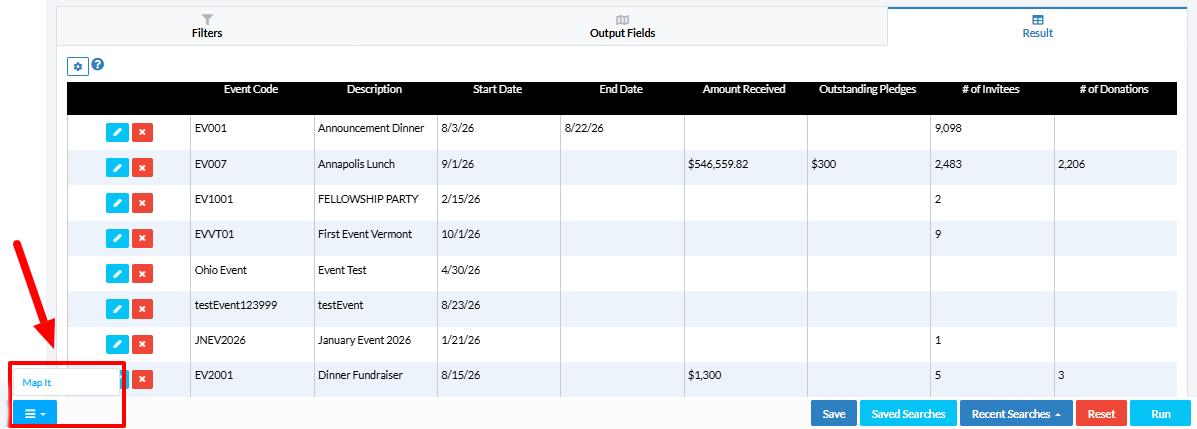This screenshot has height=429, width=1197.
Task: Run the search
Action: [x=1160, y=414]
